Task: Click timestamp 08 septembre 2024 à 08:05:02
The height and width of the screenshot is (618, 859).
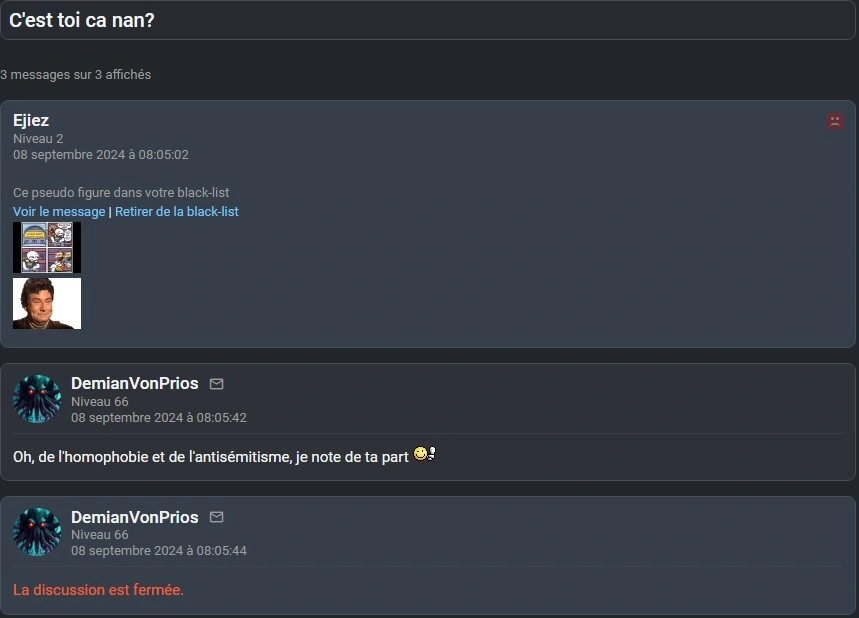Action: tap(101, 155)
